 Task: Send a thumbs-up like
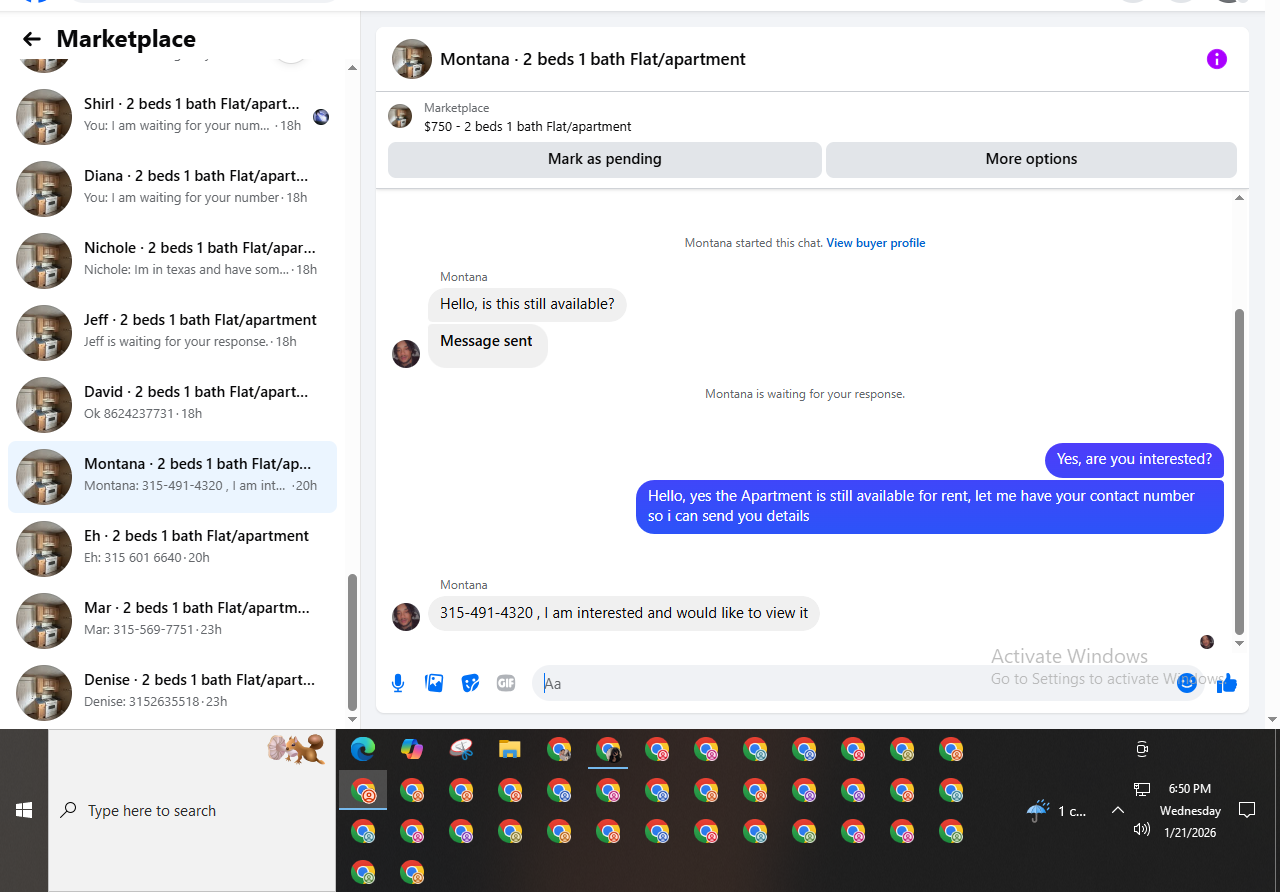pos(1227,683)
